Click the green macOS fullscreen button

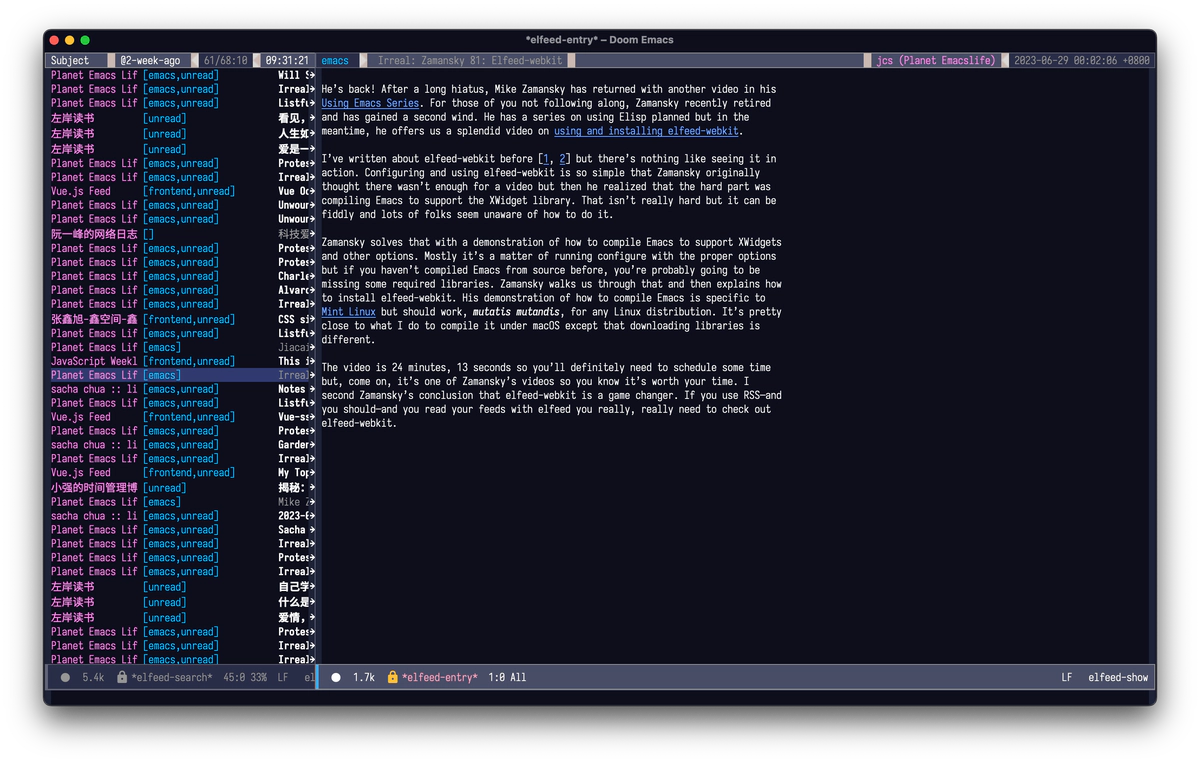(x=85, y=40)
